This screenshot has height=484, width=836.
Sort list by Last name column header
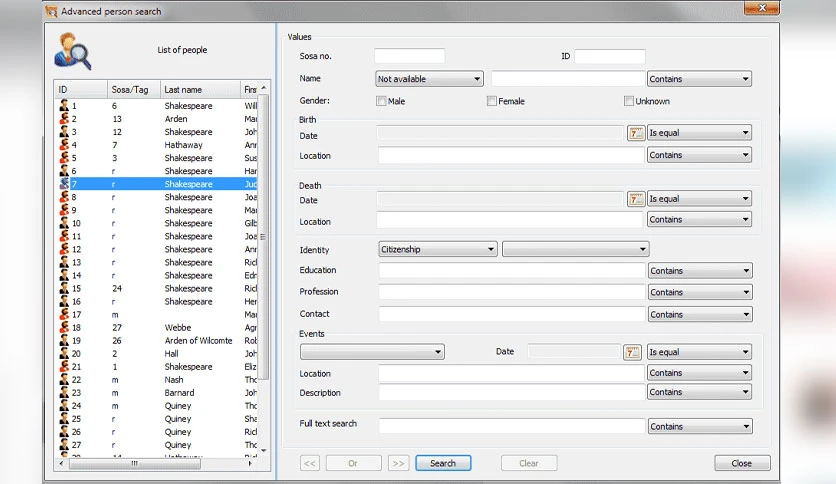pyautogui.click(x=200, y=90)
